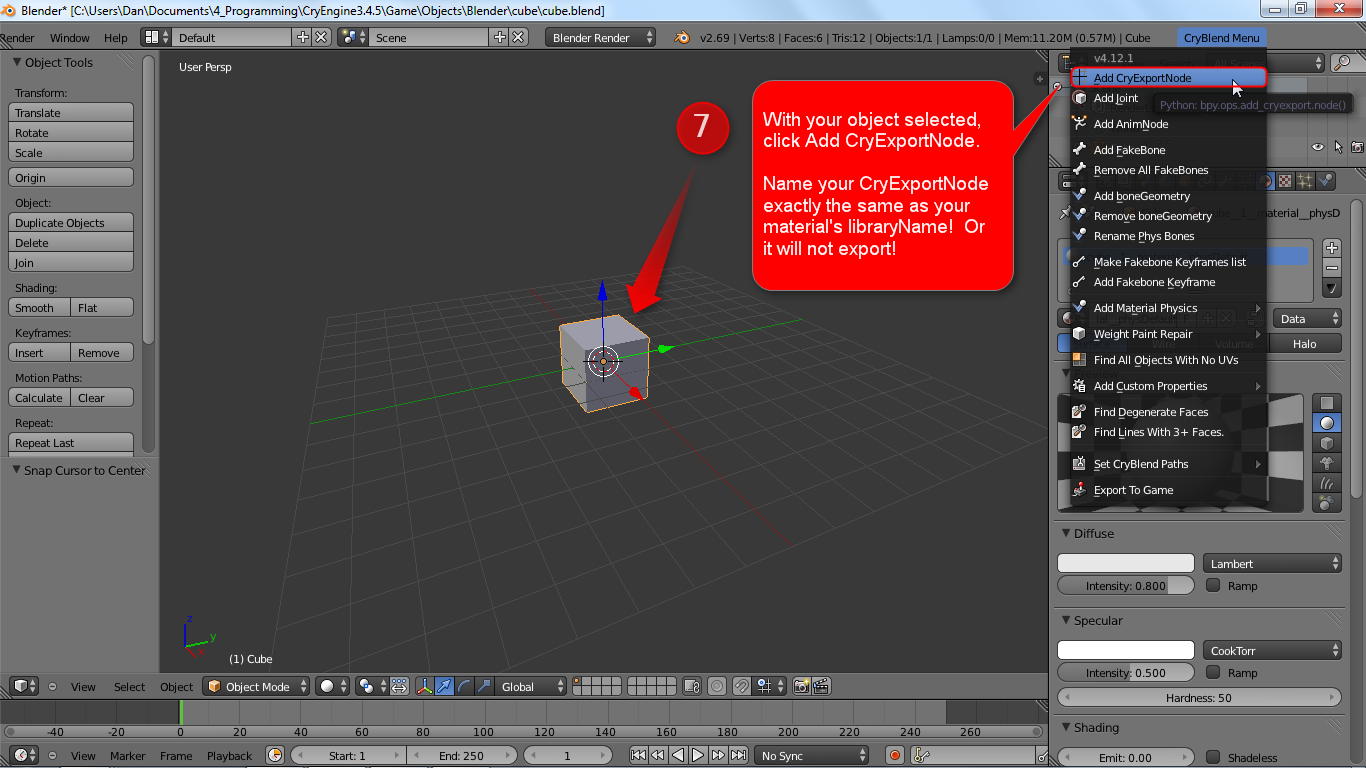Toggle object visibility eye icon
Screen dimensions: 1366x768
click(1318, 147)
